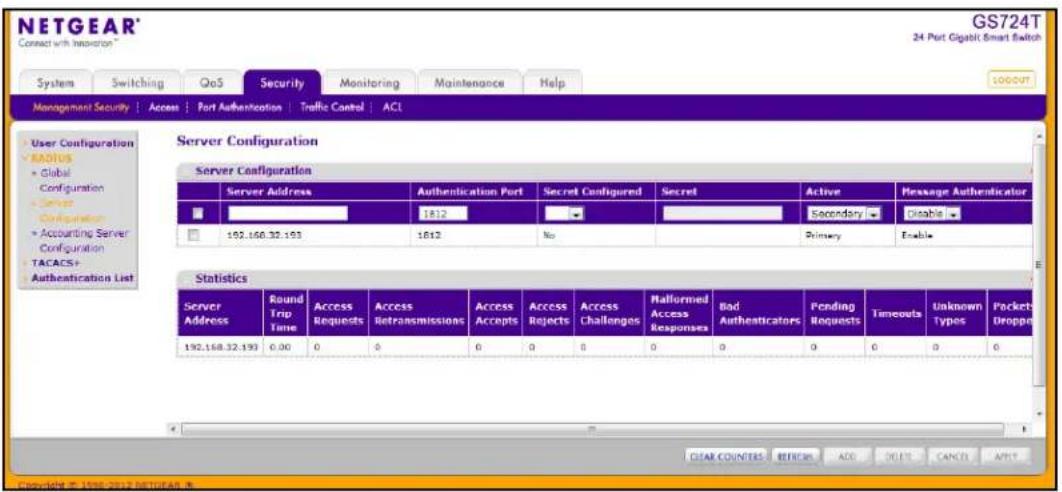Open Message Authenticator dropdown showing Disable
Screen dimensions: 1062x492
click(933, 213)
